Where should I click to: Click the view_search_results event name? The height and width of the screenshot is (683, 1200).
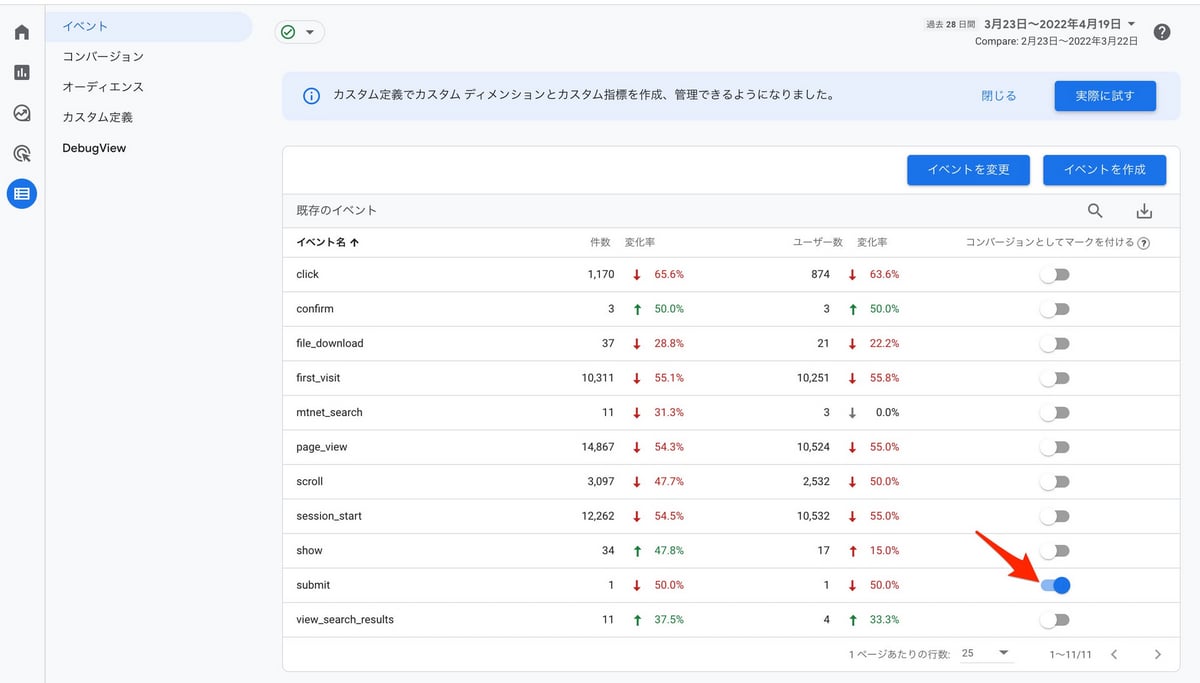pyautogui.click(x=345, y=619)
